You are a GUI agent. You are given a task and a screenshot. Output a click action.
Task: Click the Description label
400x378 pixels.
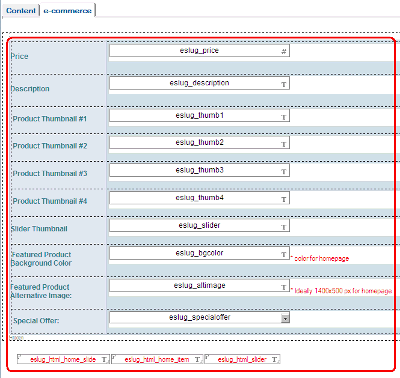coord(30,89)
